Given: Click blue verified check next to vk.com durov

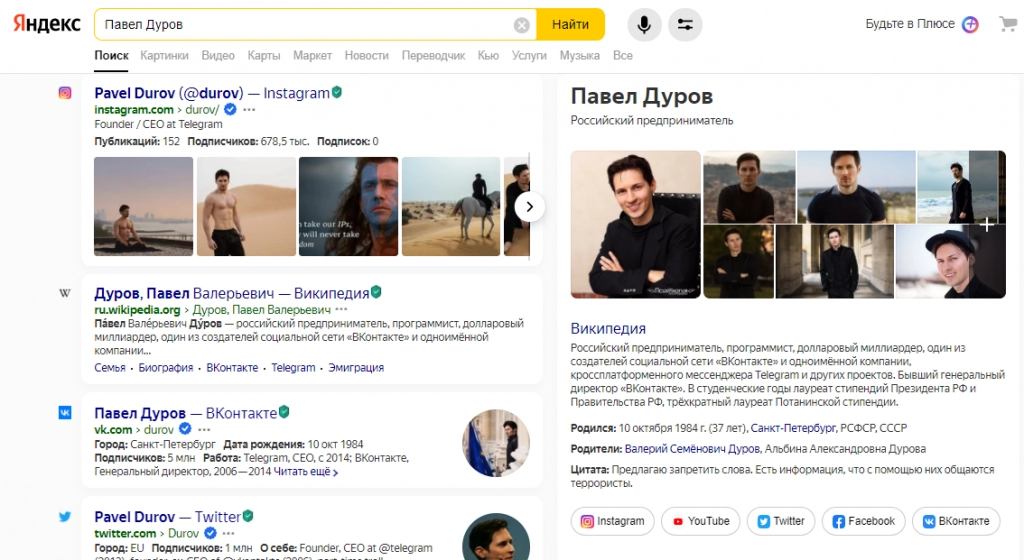Looking at the screenshot, I should click(x=185, y=429).
